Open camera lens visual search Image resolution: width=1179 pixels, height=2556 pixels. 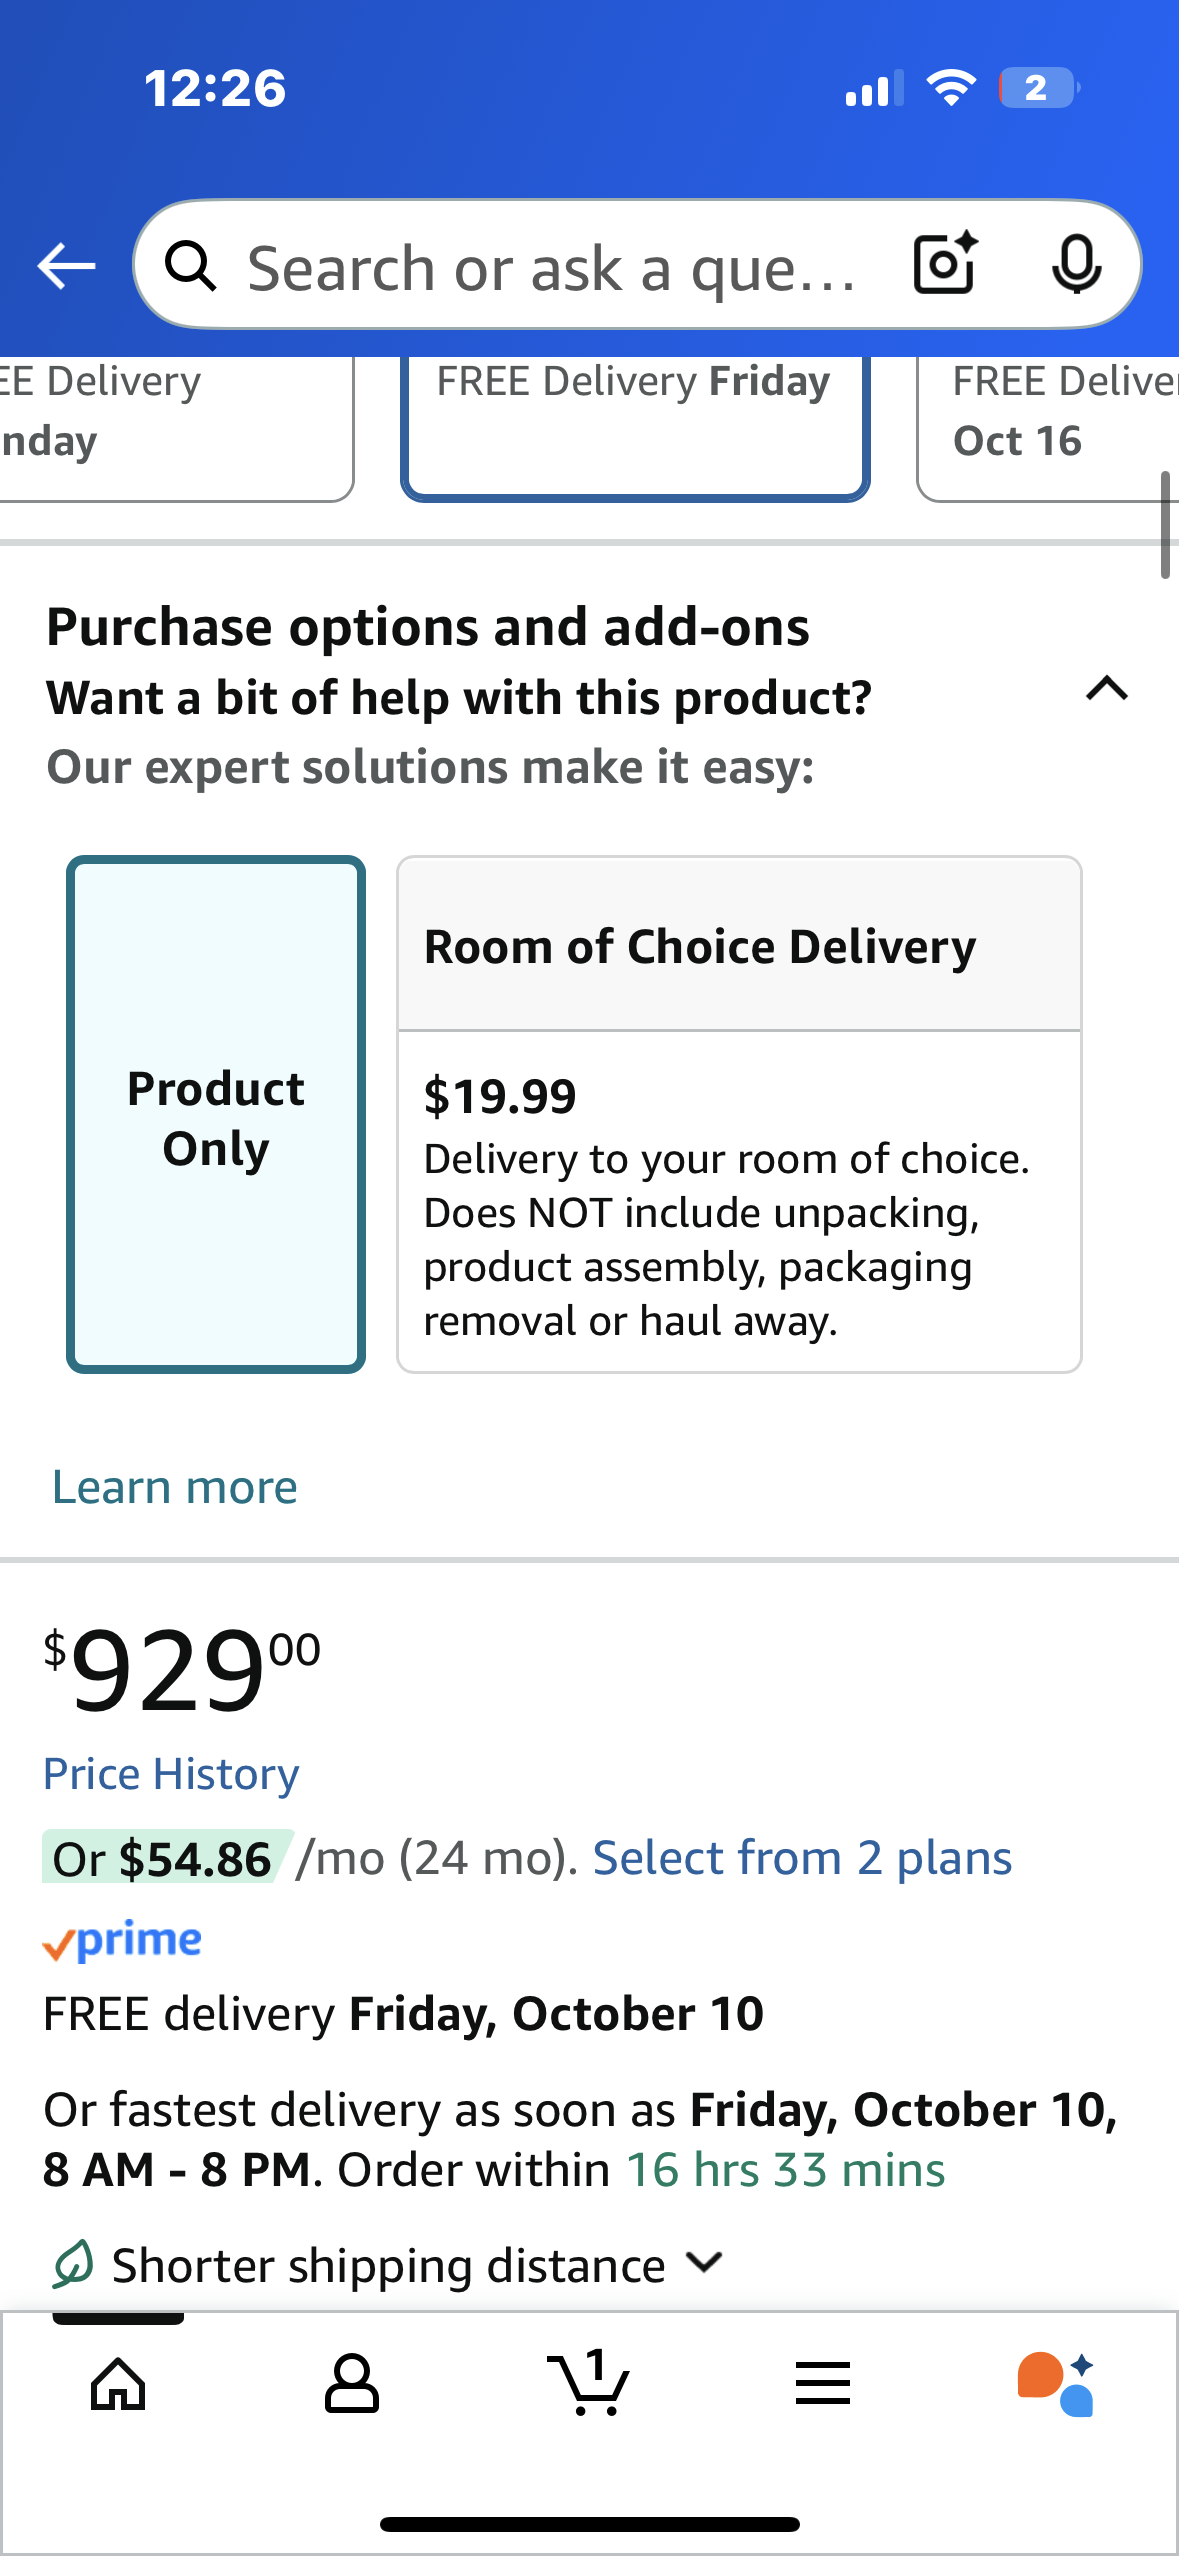tap(945, 264)
